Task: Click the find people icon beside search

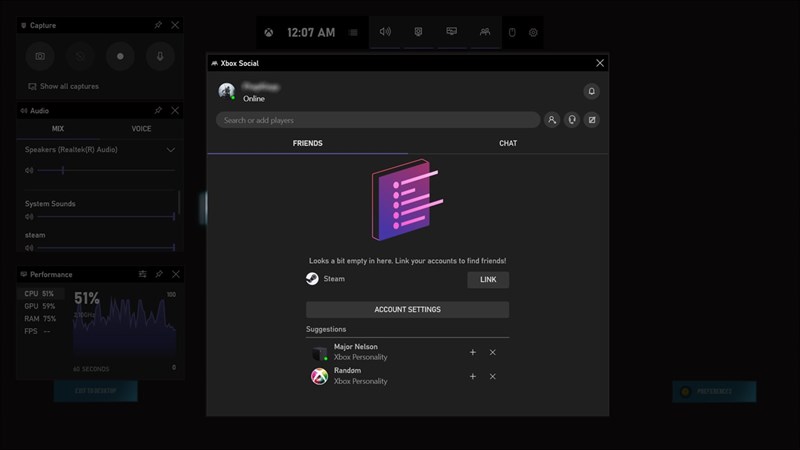Action: click(552, 120)
